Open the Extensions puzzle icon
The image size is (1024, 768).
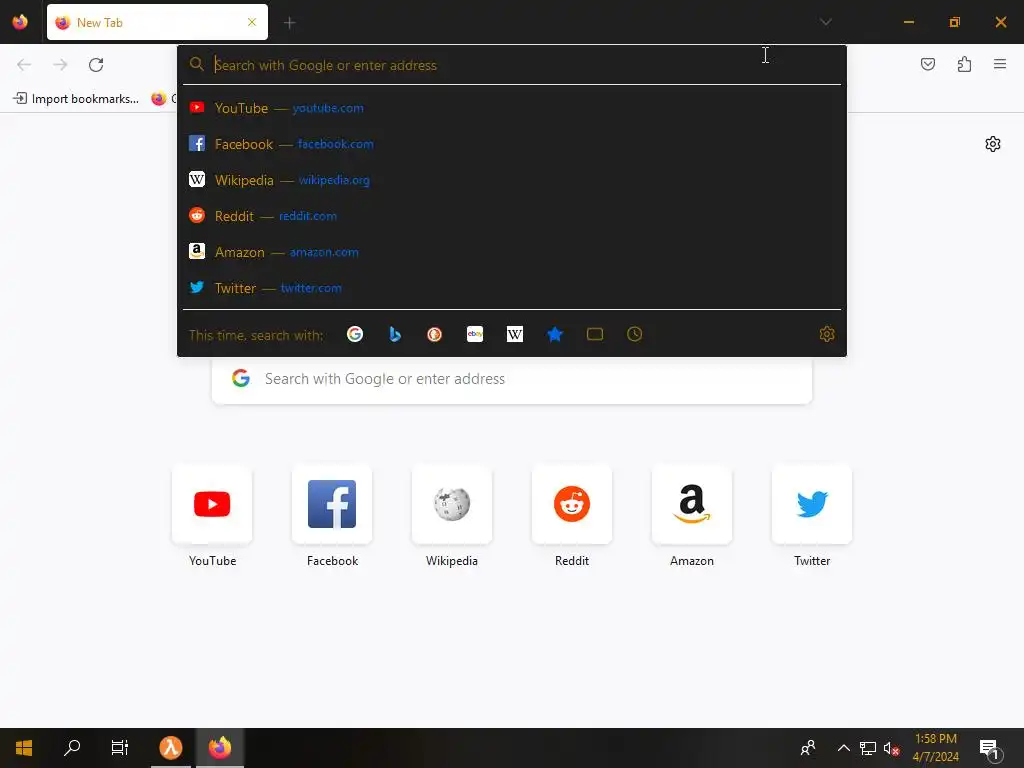(964, 64)
